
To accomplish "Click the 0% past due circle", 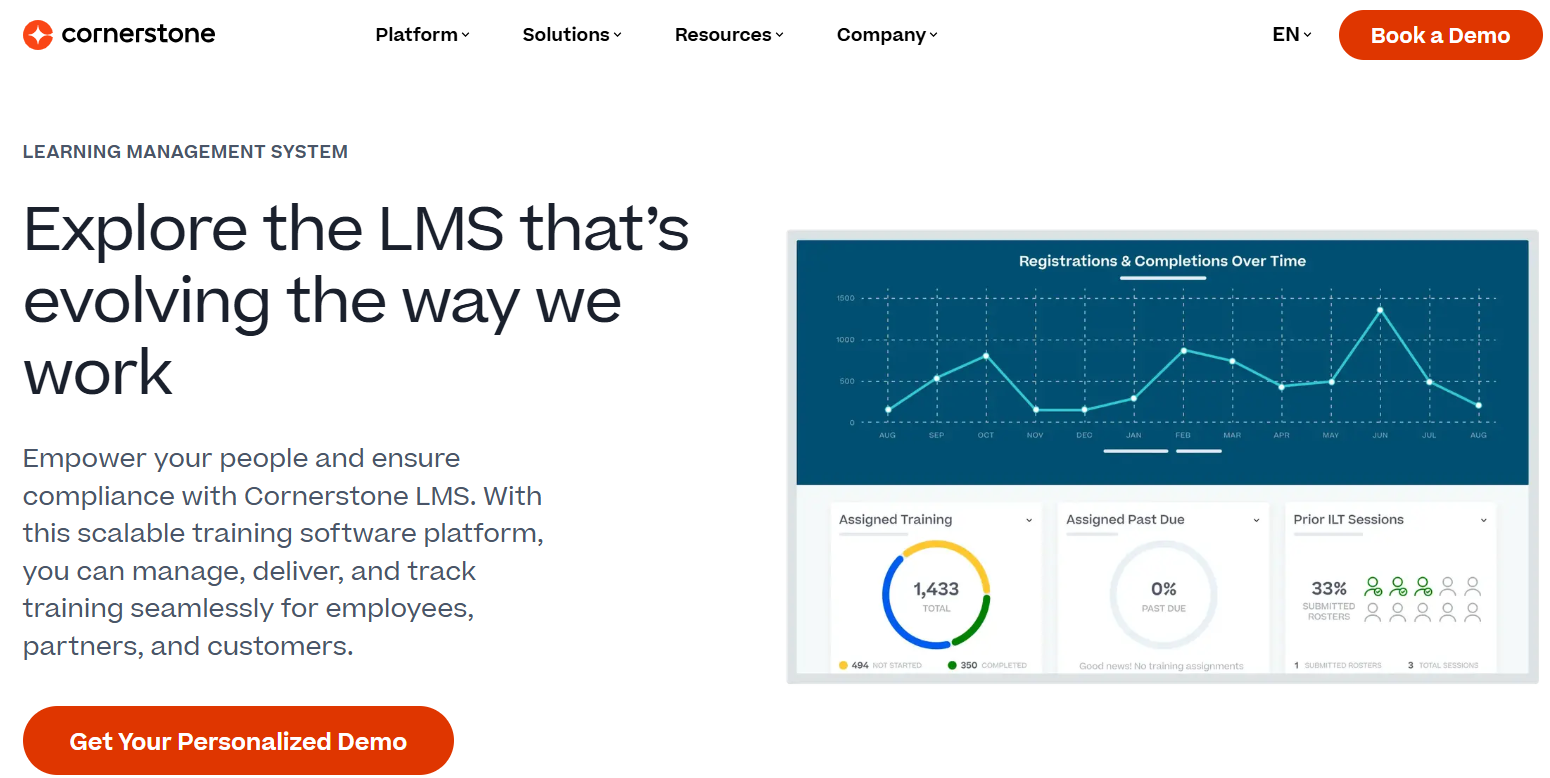I will pos(1163,595).
